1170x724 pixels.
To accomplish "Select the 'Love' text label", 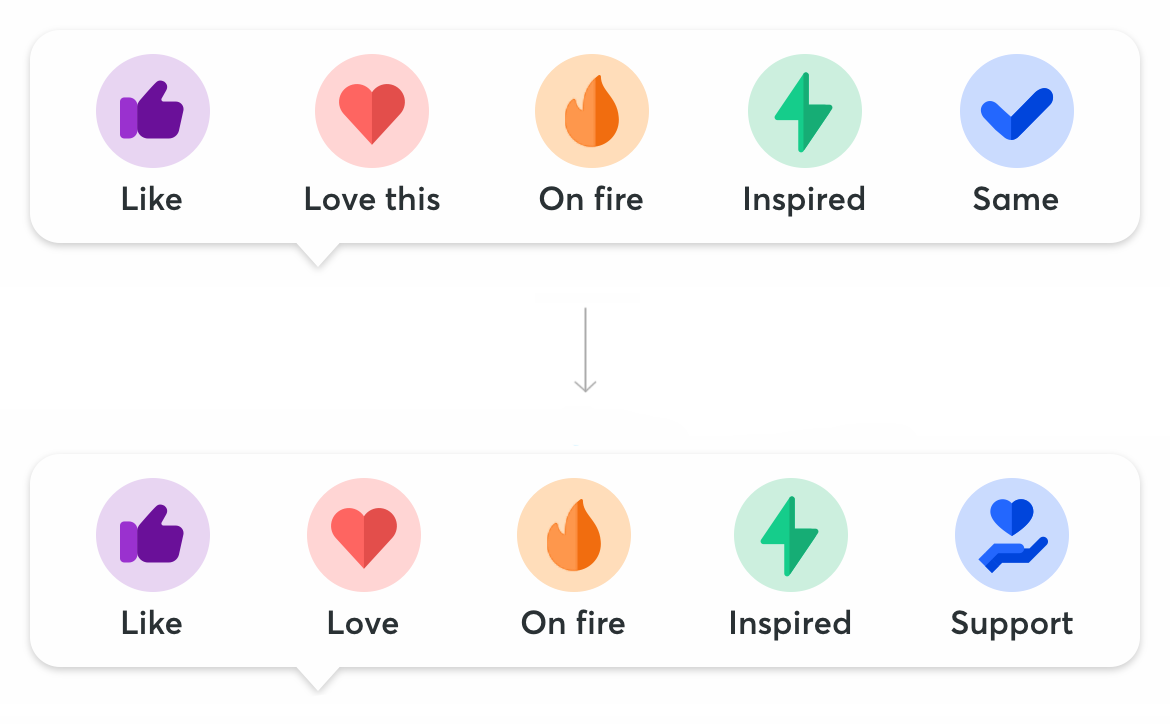I will tap(363, 623).
